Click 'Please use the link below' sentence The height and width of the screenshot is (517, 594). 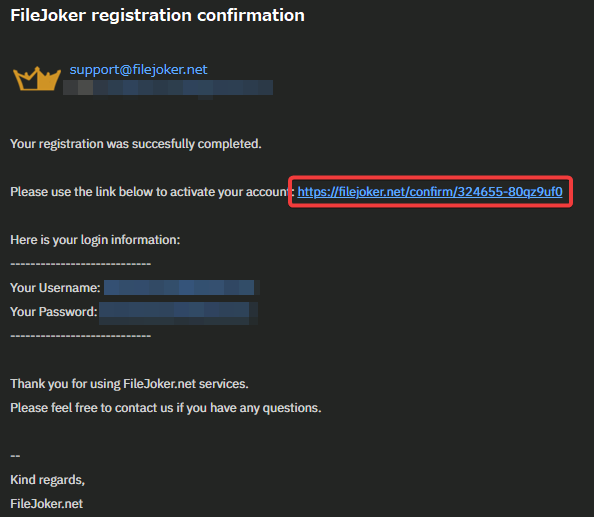point(152,192)
